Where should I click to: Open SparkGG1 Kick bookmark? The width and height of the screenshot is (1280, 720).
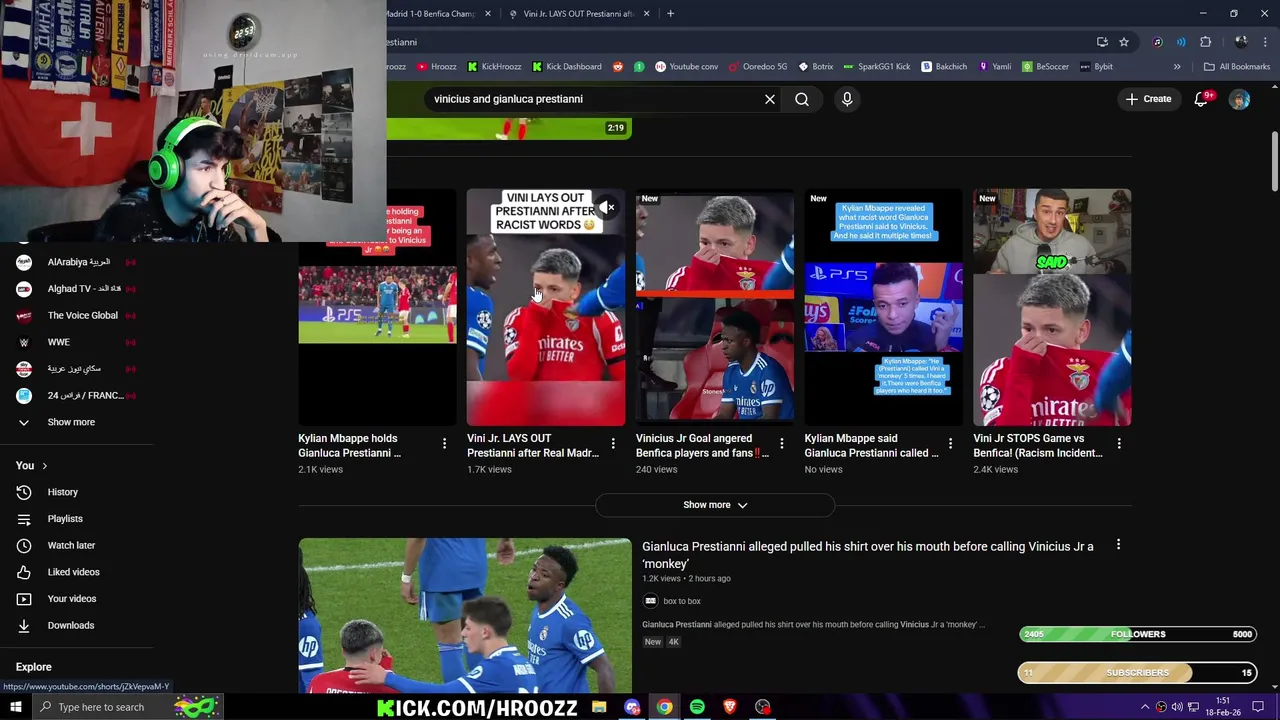[877, 67]
